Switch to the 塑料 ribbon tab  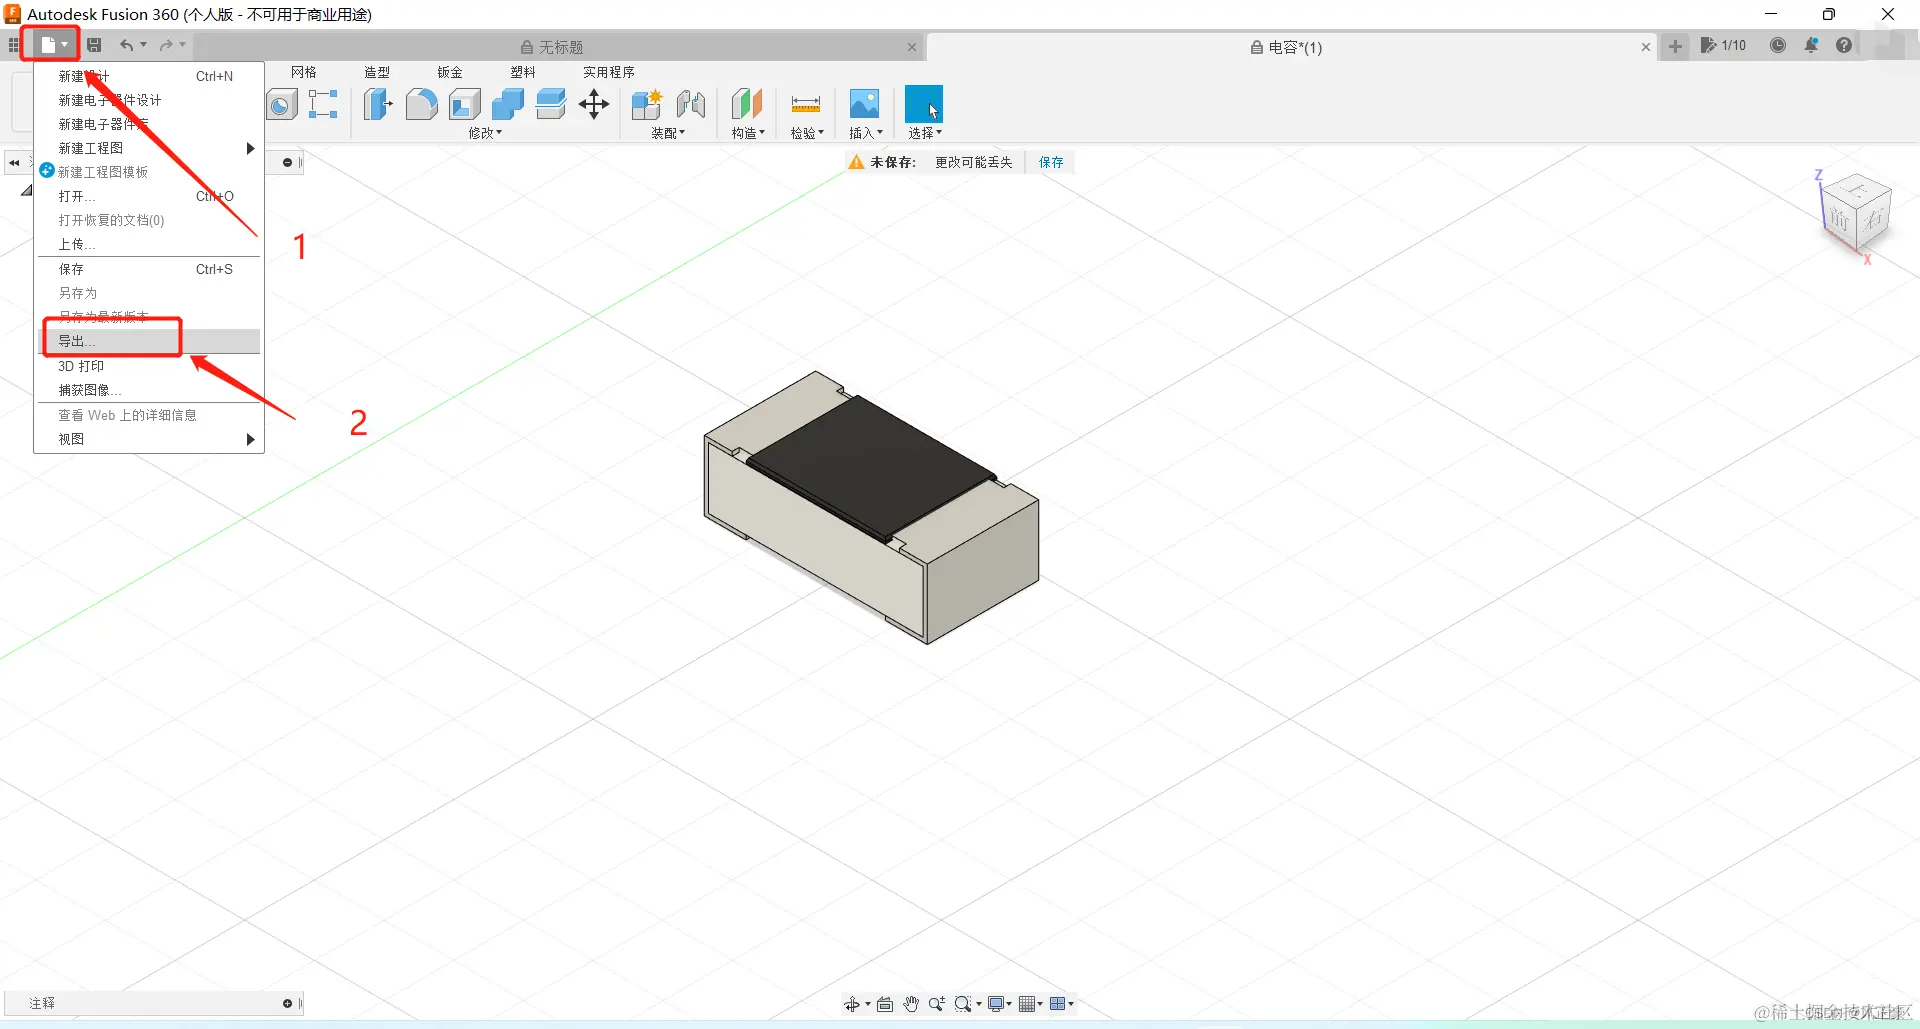pos(523,72)
